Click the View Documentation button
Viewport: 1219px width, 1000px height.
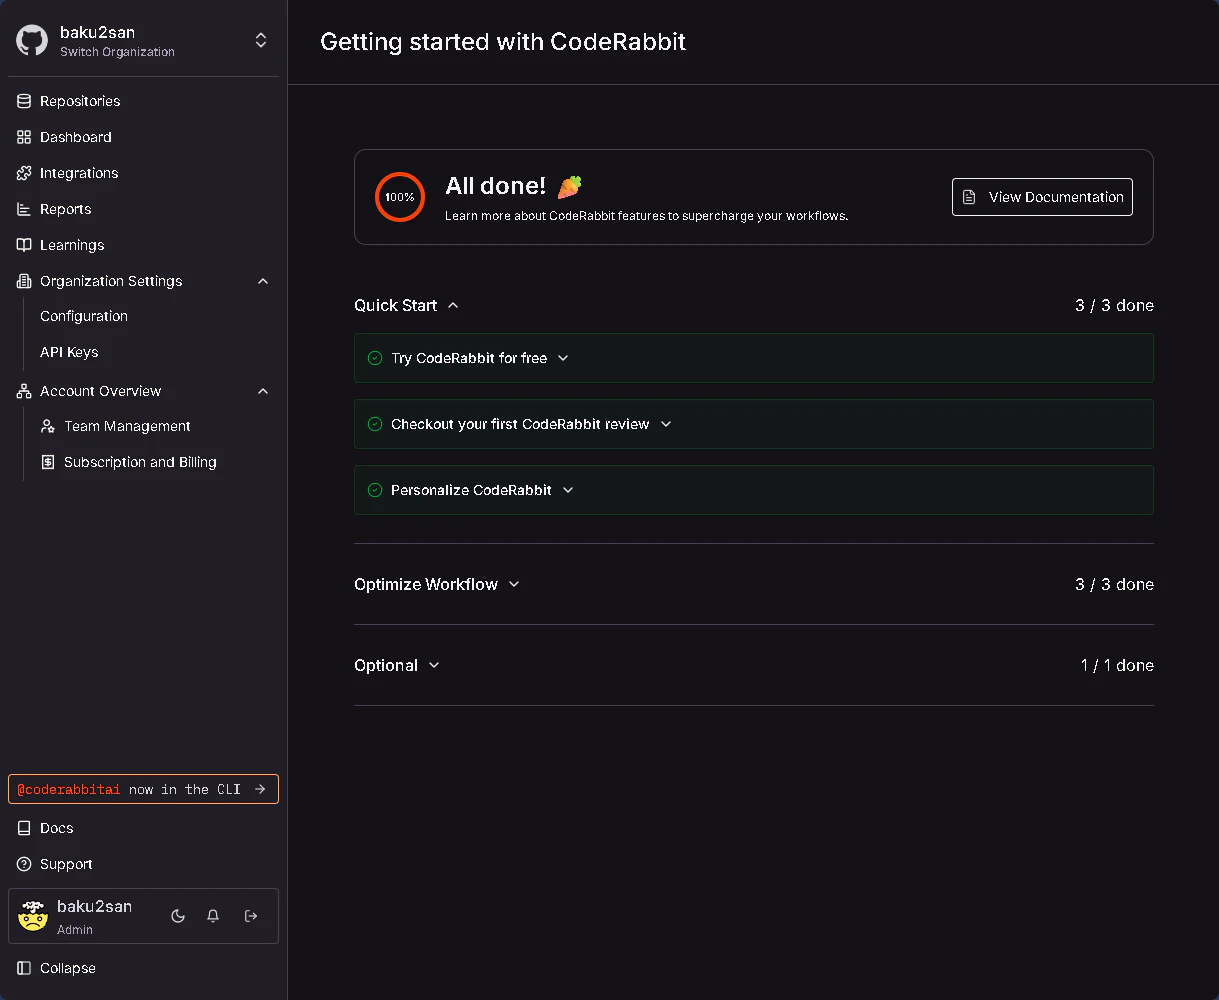click(1042, 197)
